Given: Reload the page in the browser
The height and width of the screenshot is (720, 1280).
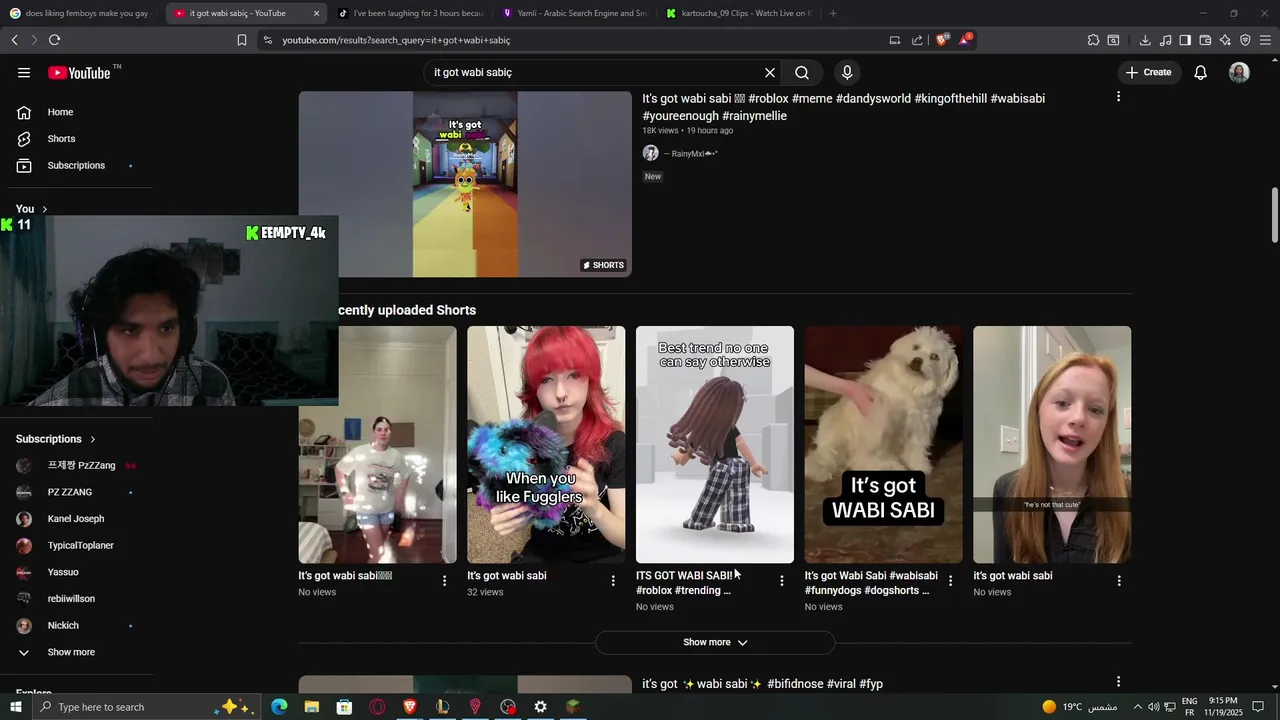Looking at the screenshot, I should (x=54, y=40).
